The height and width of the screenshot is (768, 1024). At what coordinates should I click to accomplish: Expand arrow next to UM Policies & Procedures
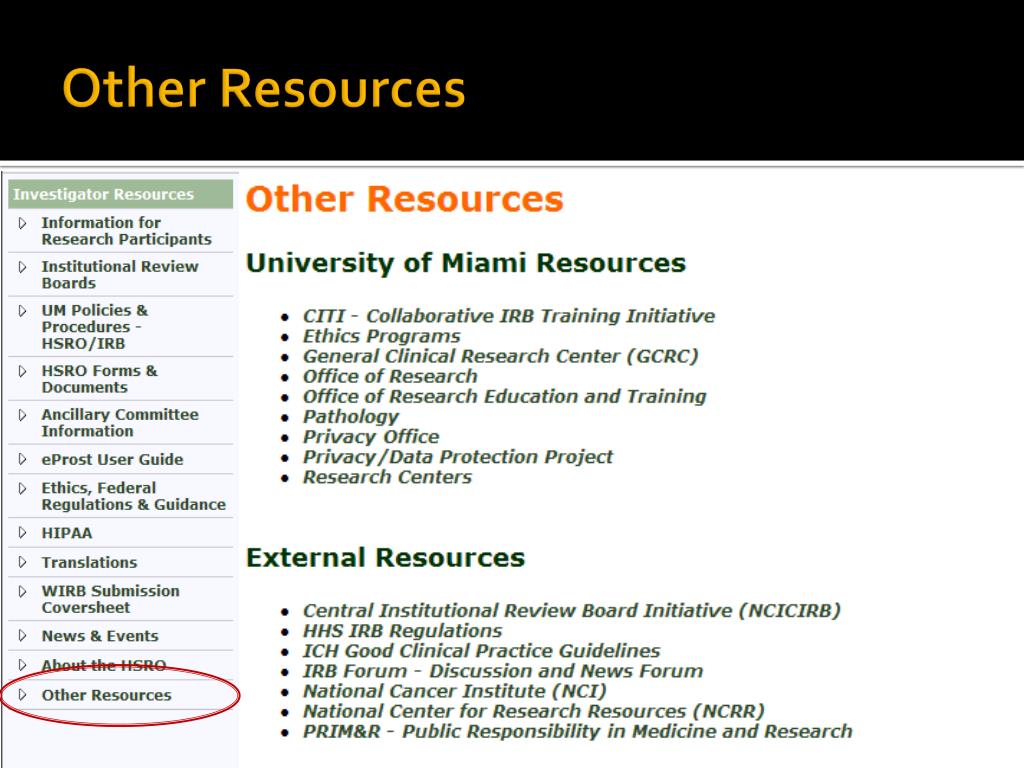pyautogui.click(x=22, y=311)
